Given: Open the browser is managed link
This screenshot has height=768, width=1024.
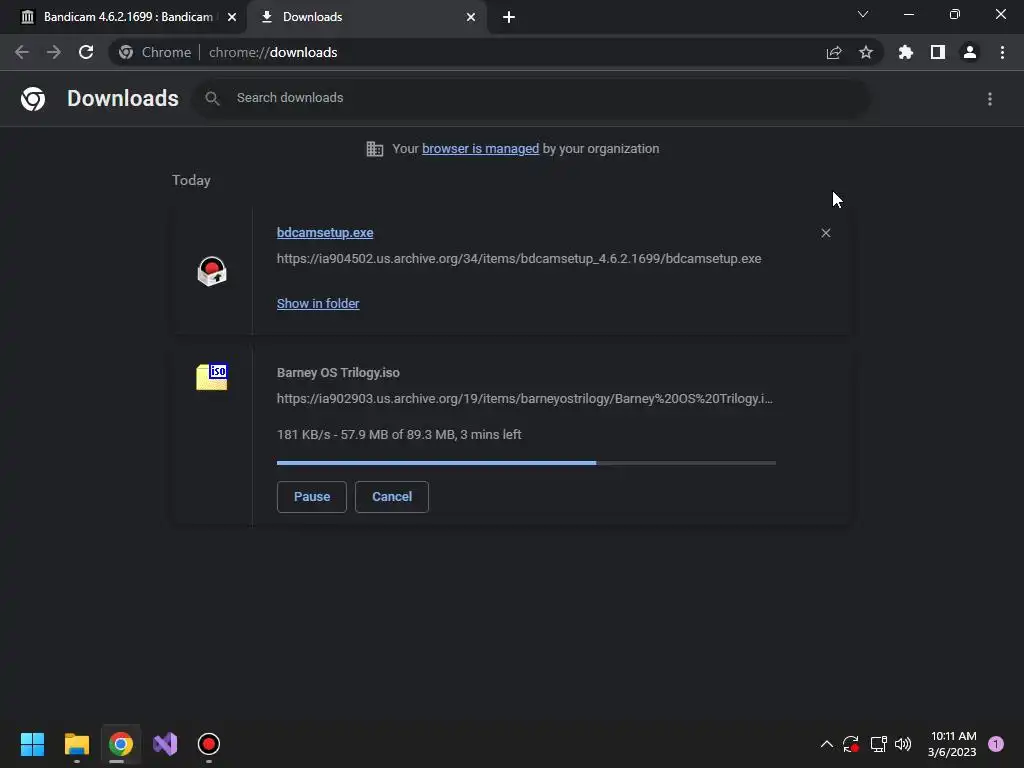Looking at the screenshot, I should (x=481, y=149).
